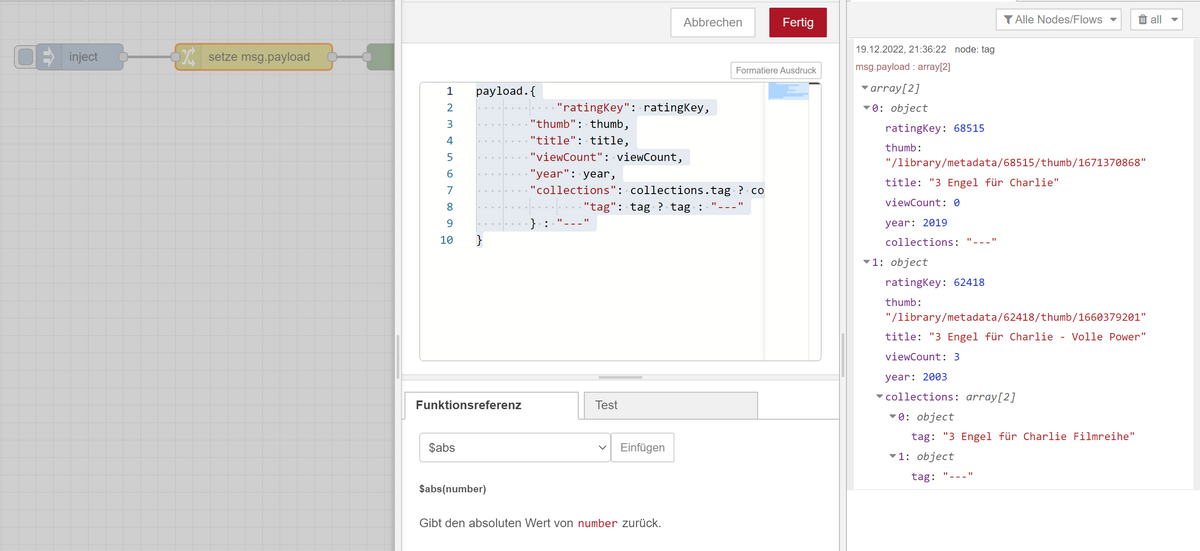This screenshot has height=551, width=1200.
Task: Switch to the Funktionsreferenz tab
Action: (x=491, y=405)
